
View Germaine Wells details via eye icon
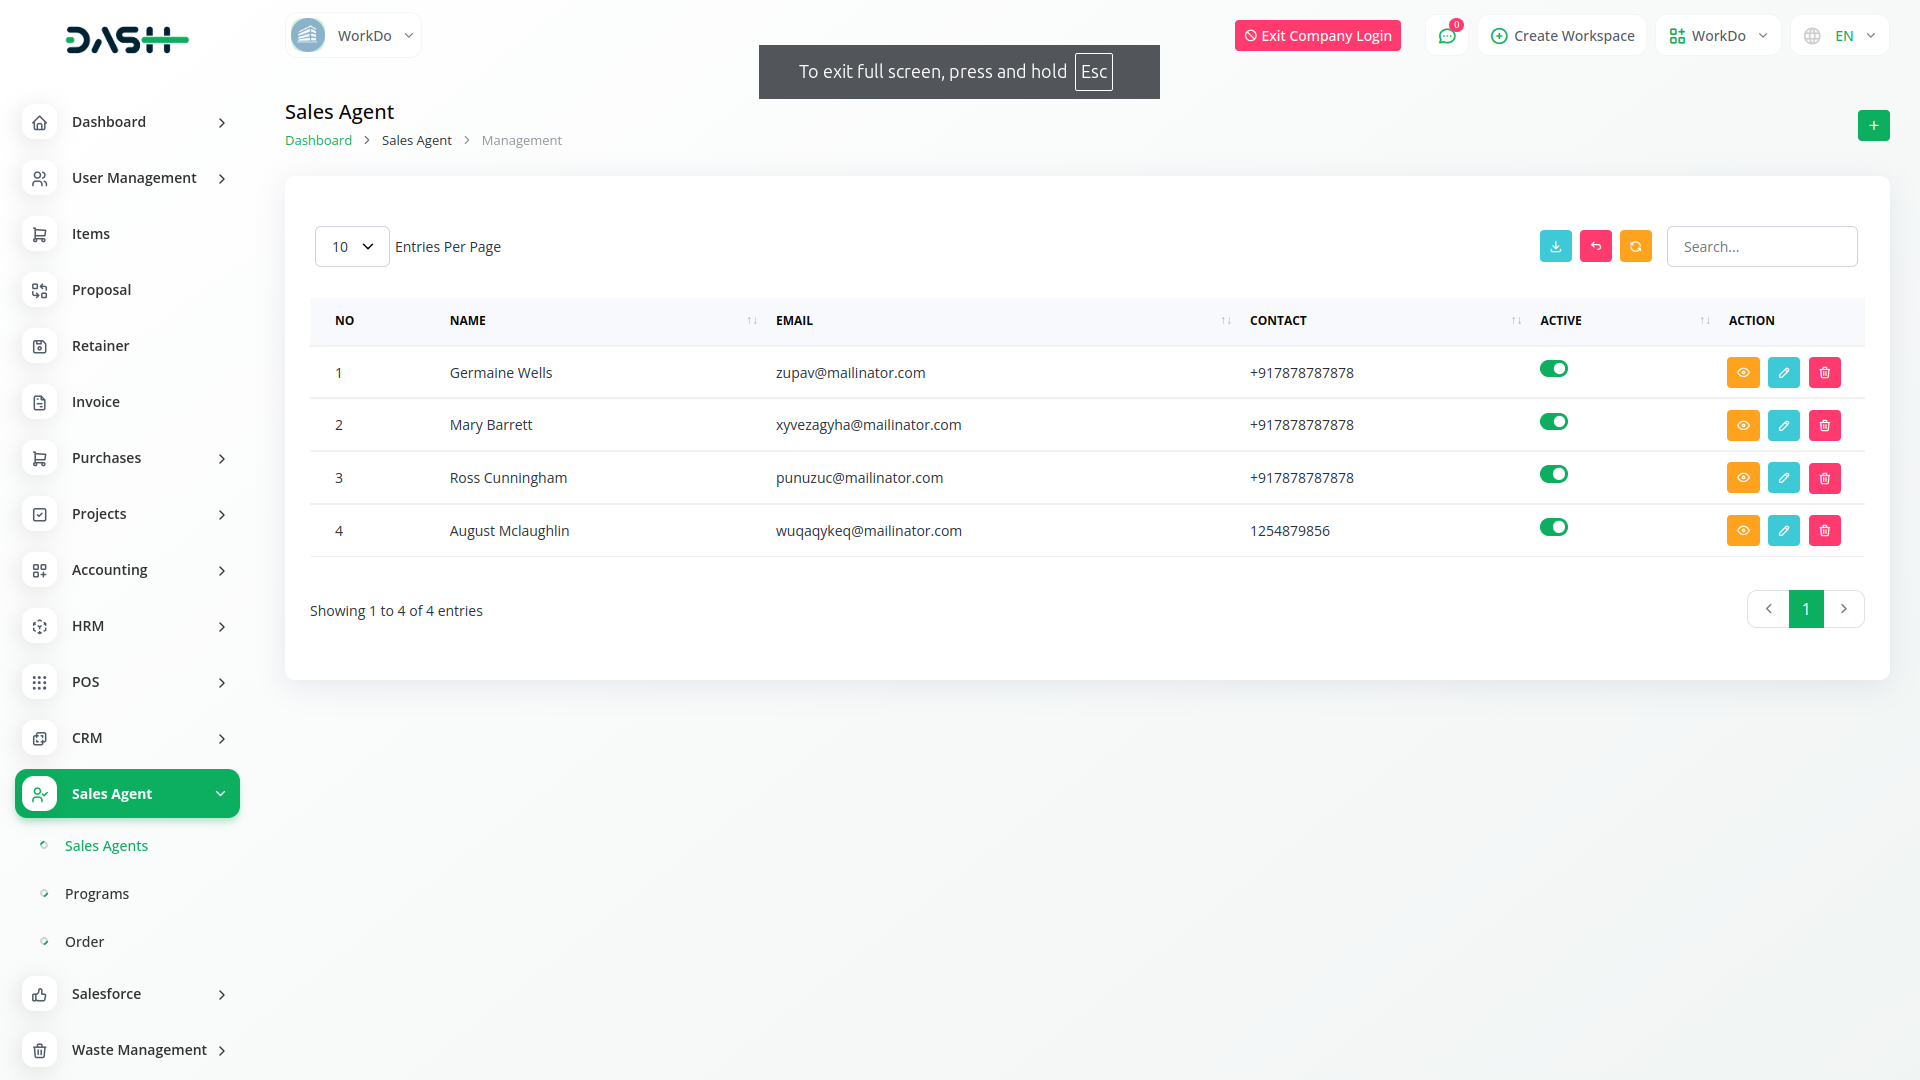(x=1742, y=373)
